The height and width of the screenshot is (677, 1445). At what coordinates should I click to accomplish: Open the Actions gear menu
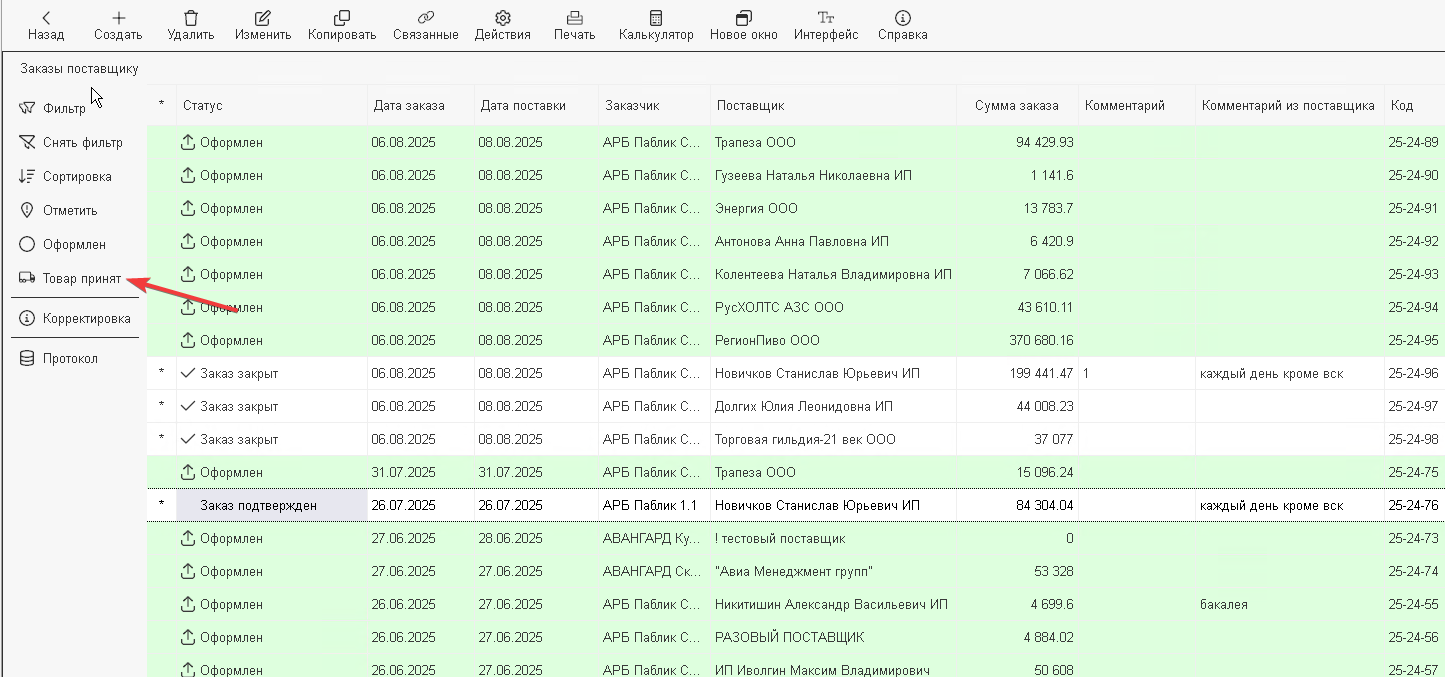503,18
